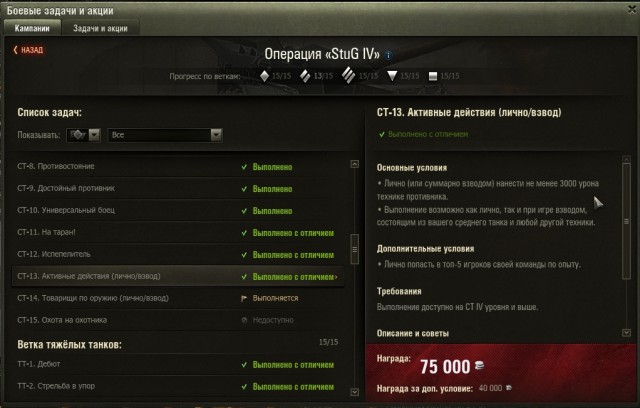Click the green checkmark of СТ-11 status
The image size is (640, 408).
pyautogui.click(x=244, y=233)
